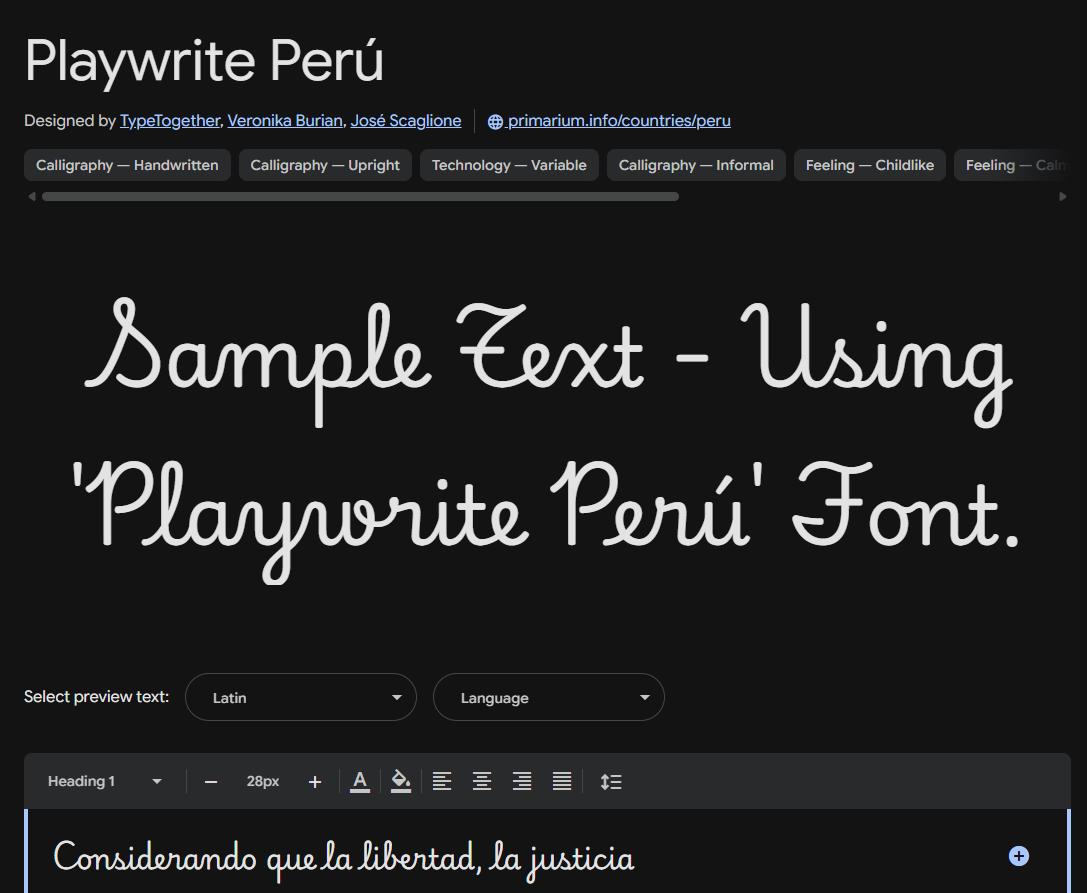Select the Technology — Variable tag
1087x893 pixels.
point(509,165)
